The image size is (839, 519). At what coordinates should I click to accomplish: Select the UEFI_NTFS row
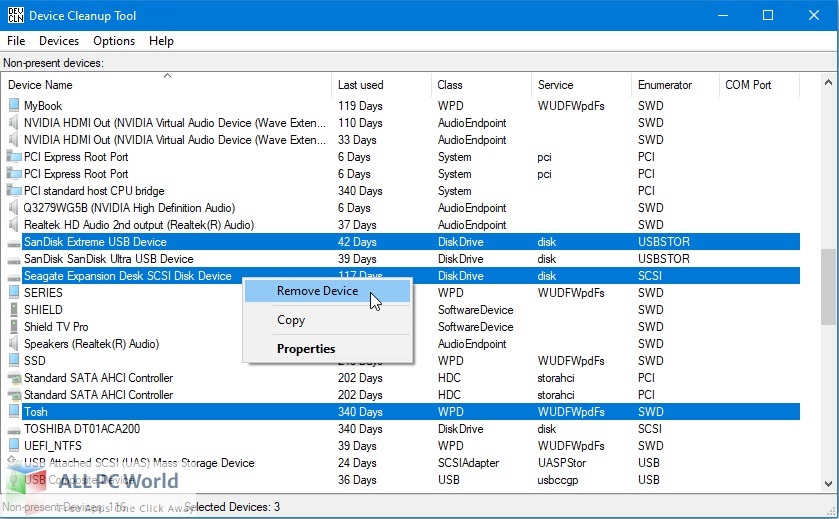point(402,446)
